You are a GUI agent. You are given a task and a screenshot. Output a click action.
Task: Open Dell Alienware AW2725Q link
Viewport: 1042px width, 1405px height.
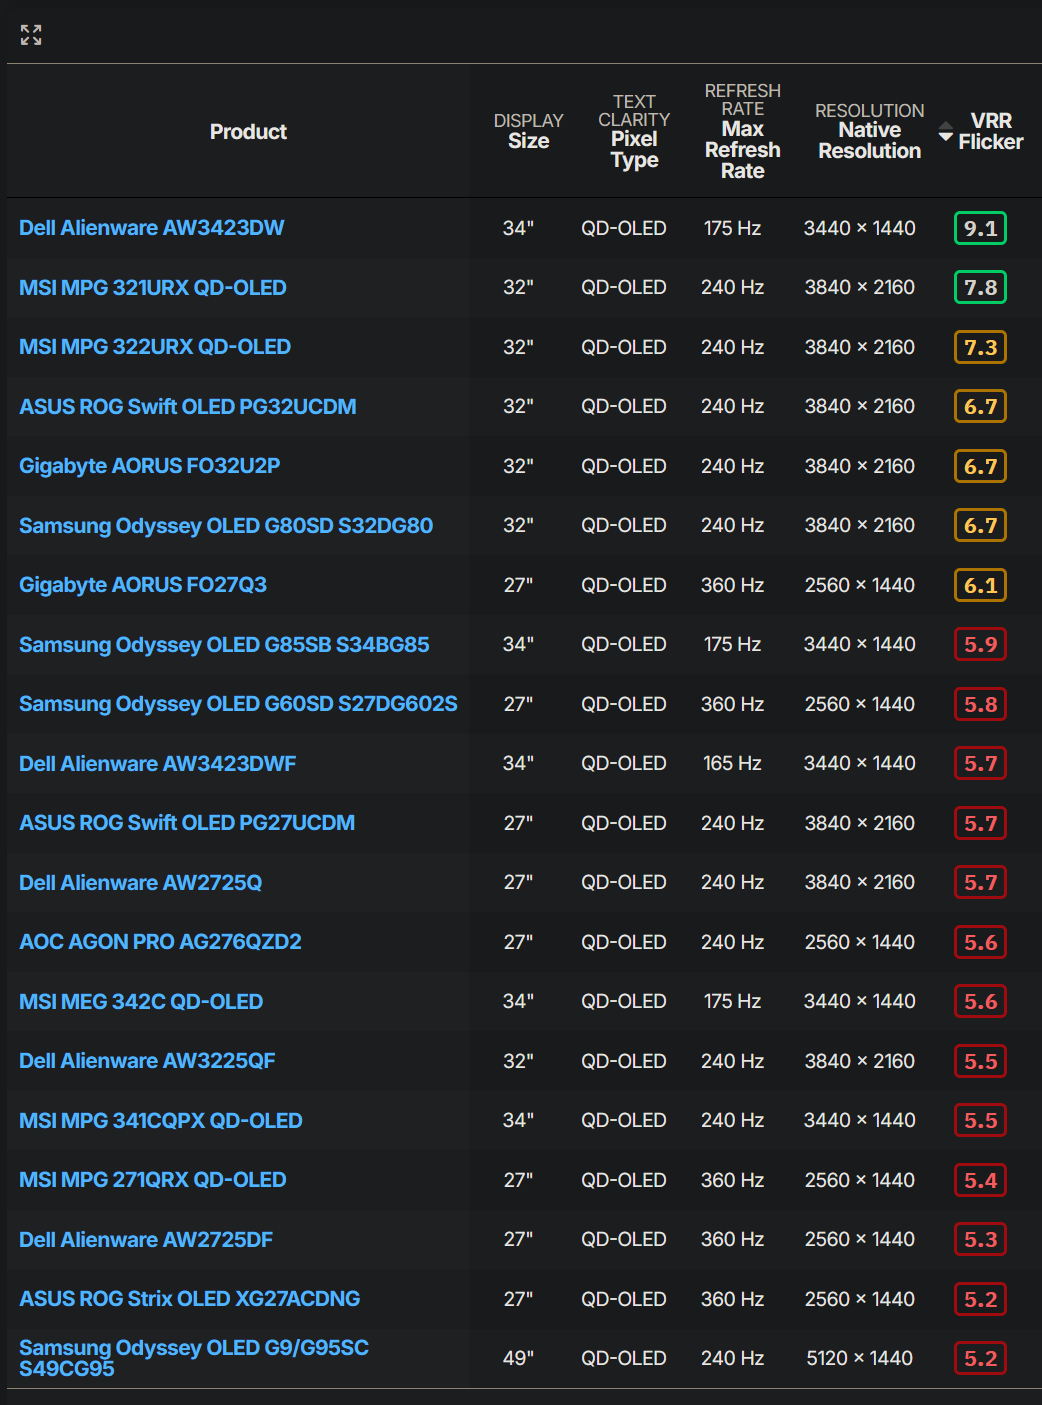(141, 883)
